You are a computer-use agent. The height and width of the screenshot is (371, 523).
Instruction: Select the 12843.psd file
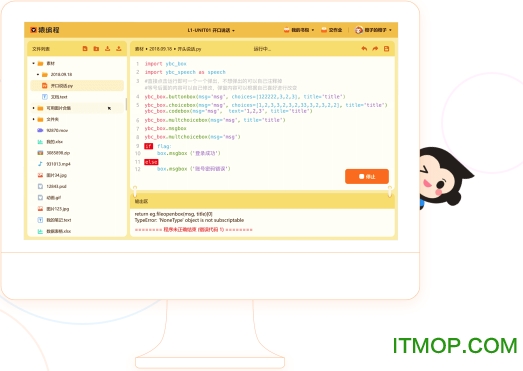pyautogui.click(x=52, y=187)
